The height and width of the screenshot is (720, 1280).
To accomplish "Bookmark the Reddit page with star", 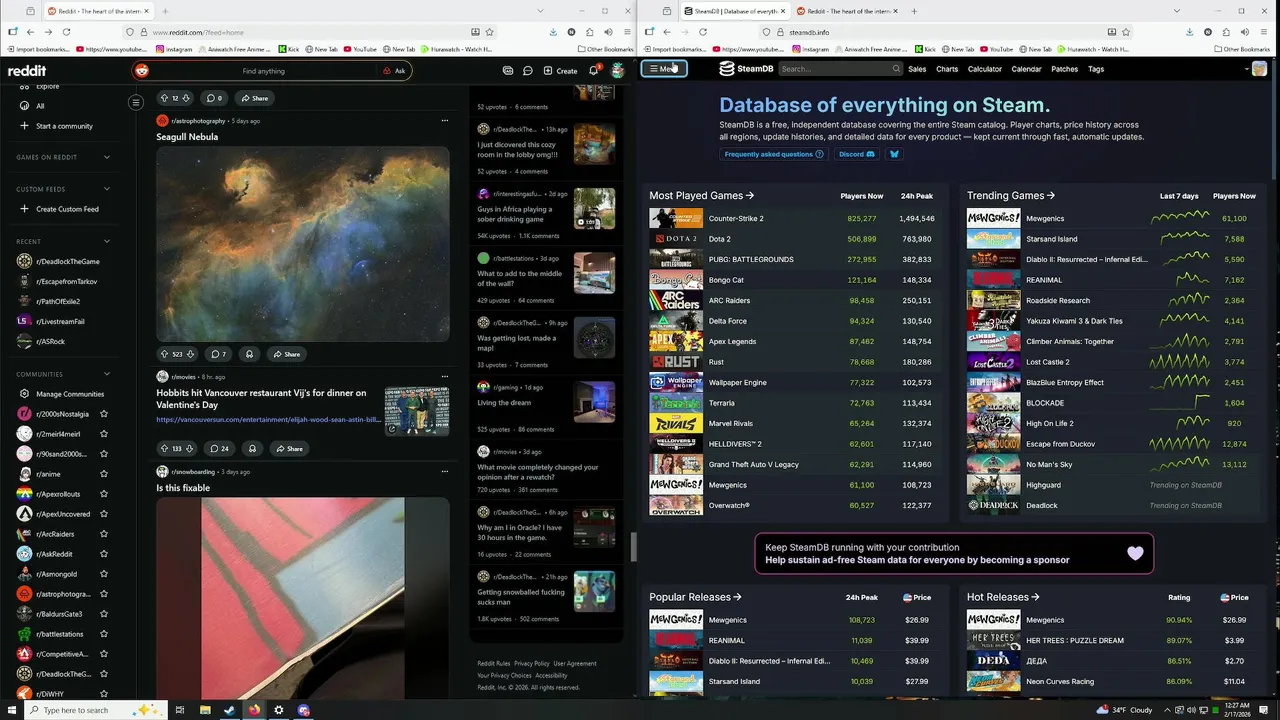I will [489, 32].
